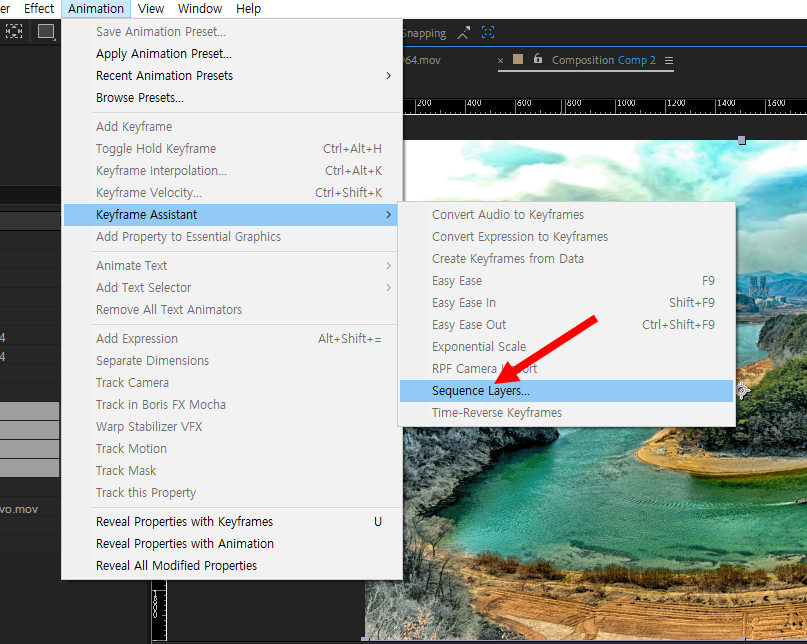Select the 64.mov footage tab
The image size is (807, 644).
(423, 60)
